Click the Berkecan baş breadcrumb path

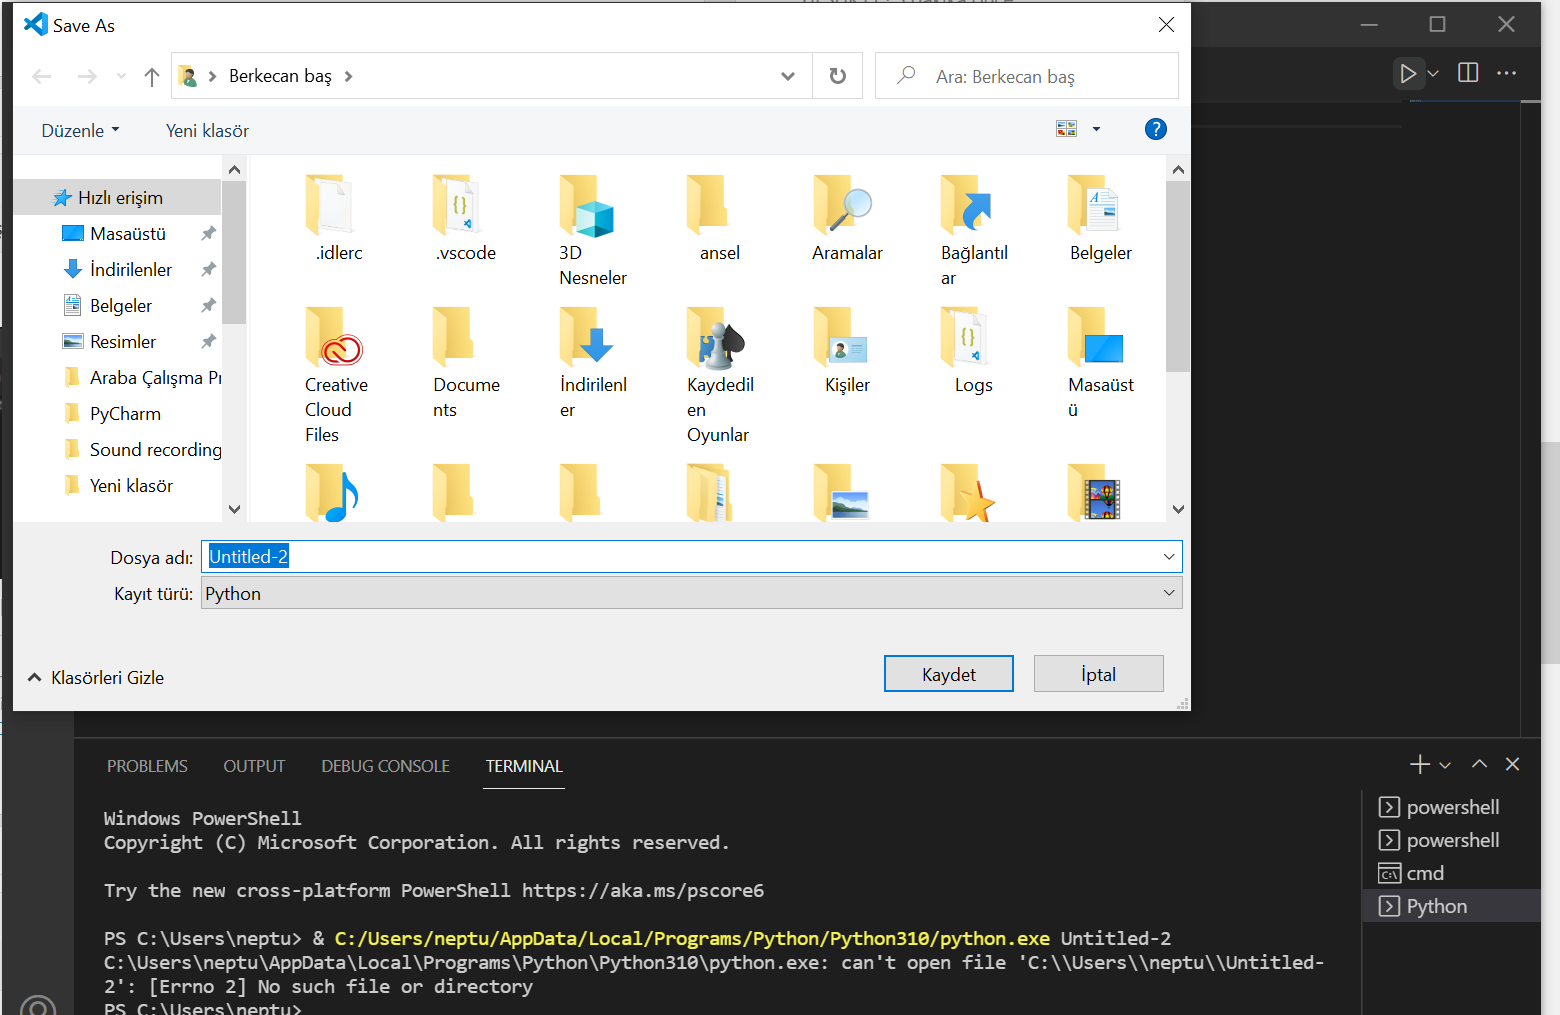tap(280, 76)
